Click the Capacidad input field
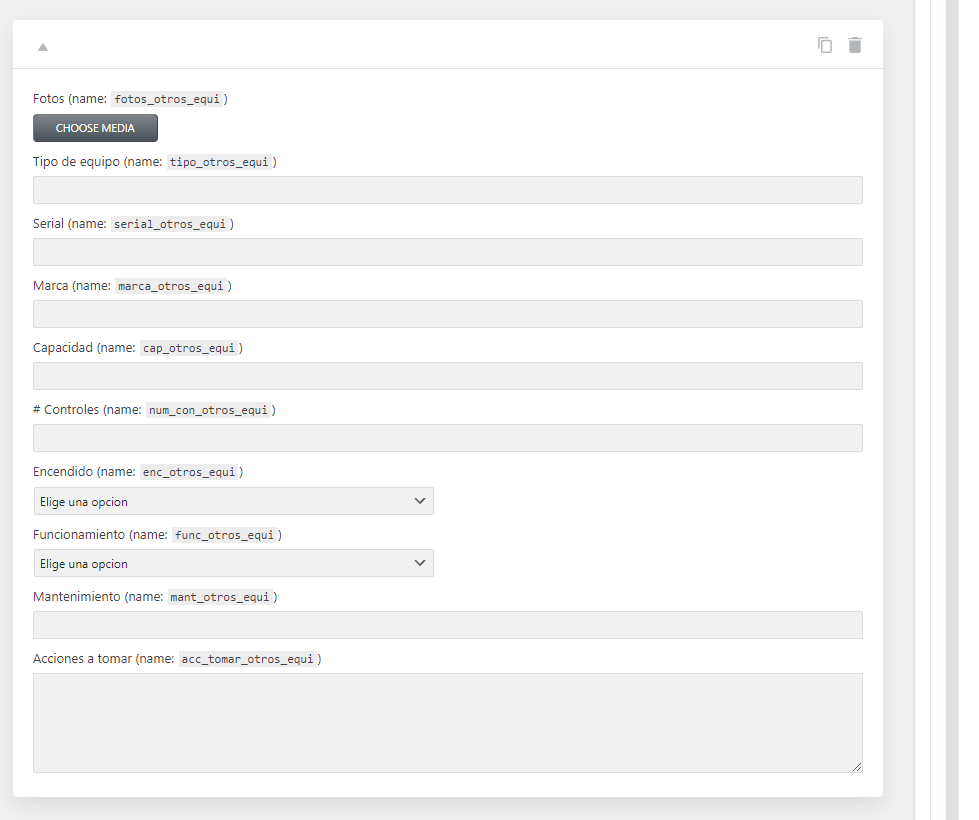 [x=447, y=375]
